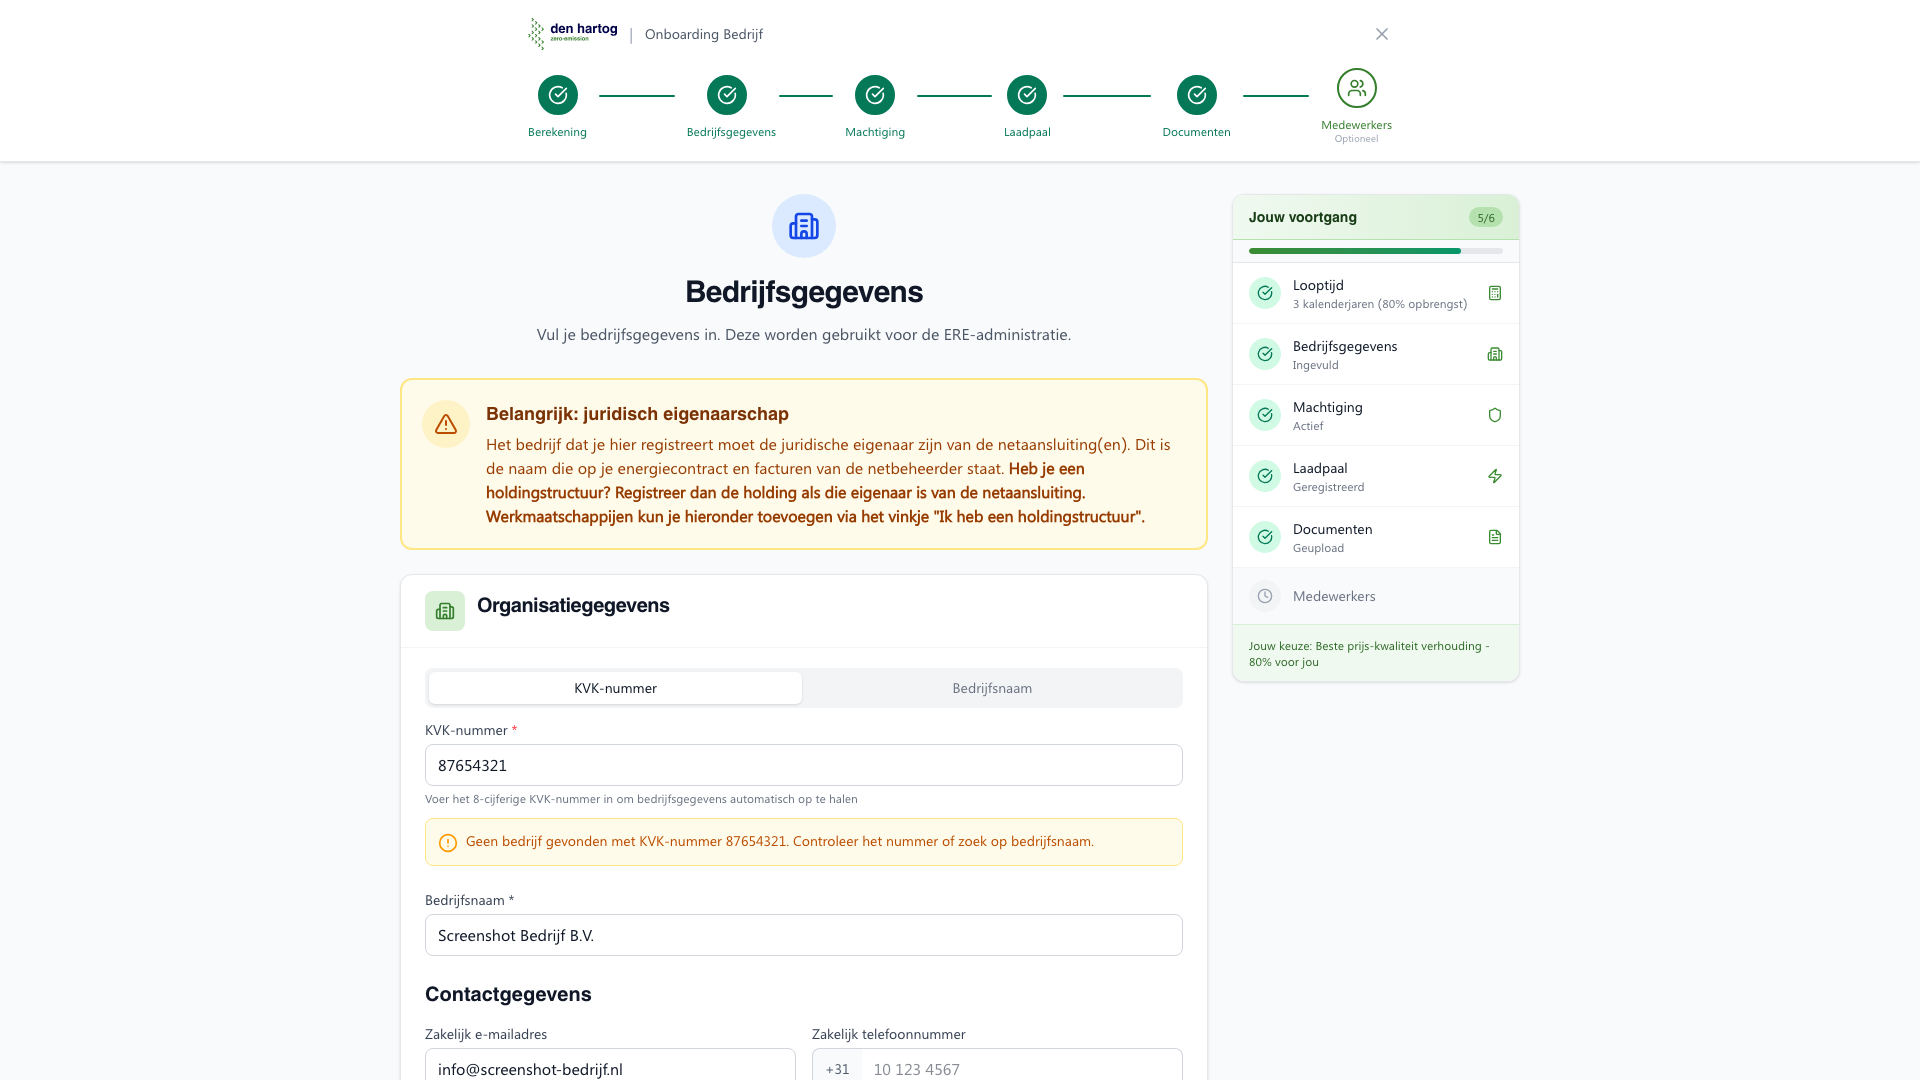Click the 'Geen bedrijf gevonden' warning text
This screenshot has height=1080, width=1920.
click(x=780, y=841)
